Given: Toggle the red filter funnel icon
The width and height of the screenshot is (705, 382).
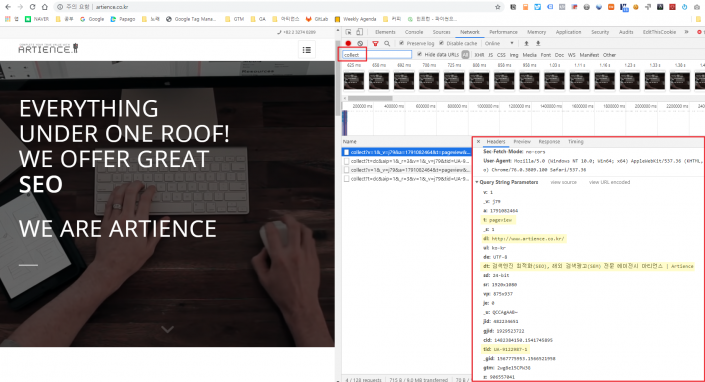Looking at the screenshot, I should (x=375, y=44).
